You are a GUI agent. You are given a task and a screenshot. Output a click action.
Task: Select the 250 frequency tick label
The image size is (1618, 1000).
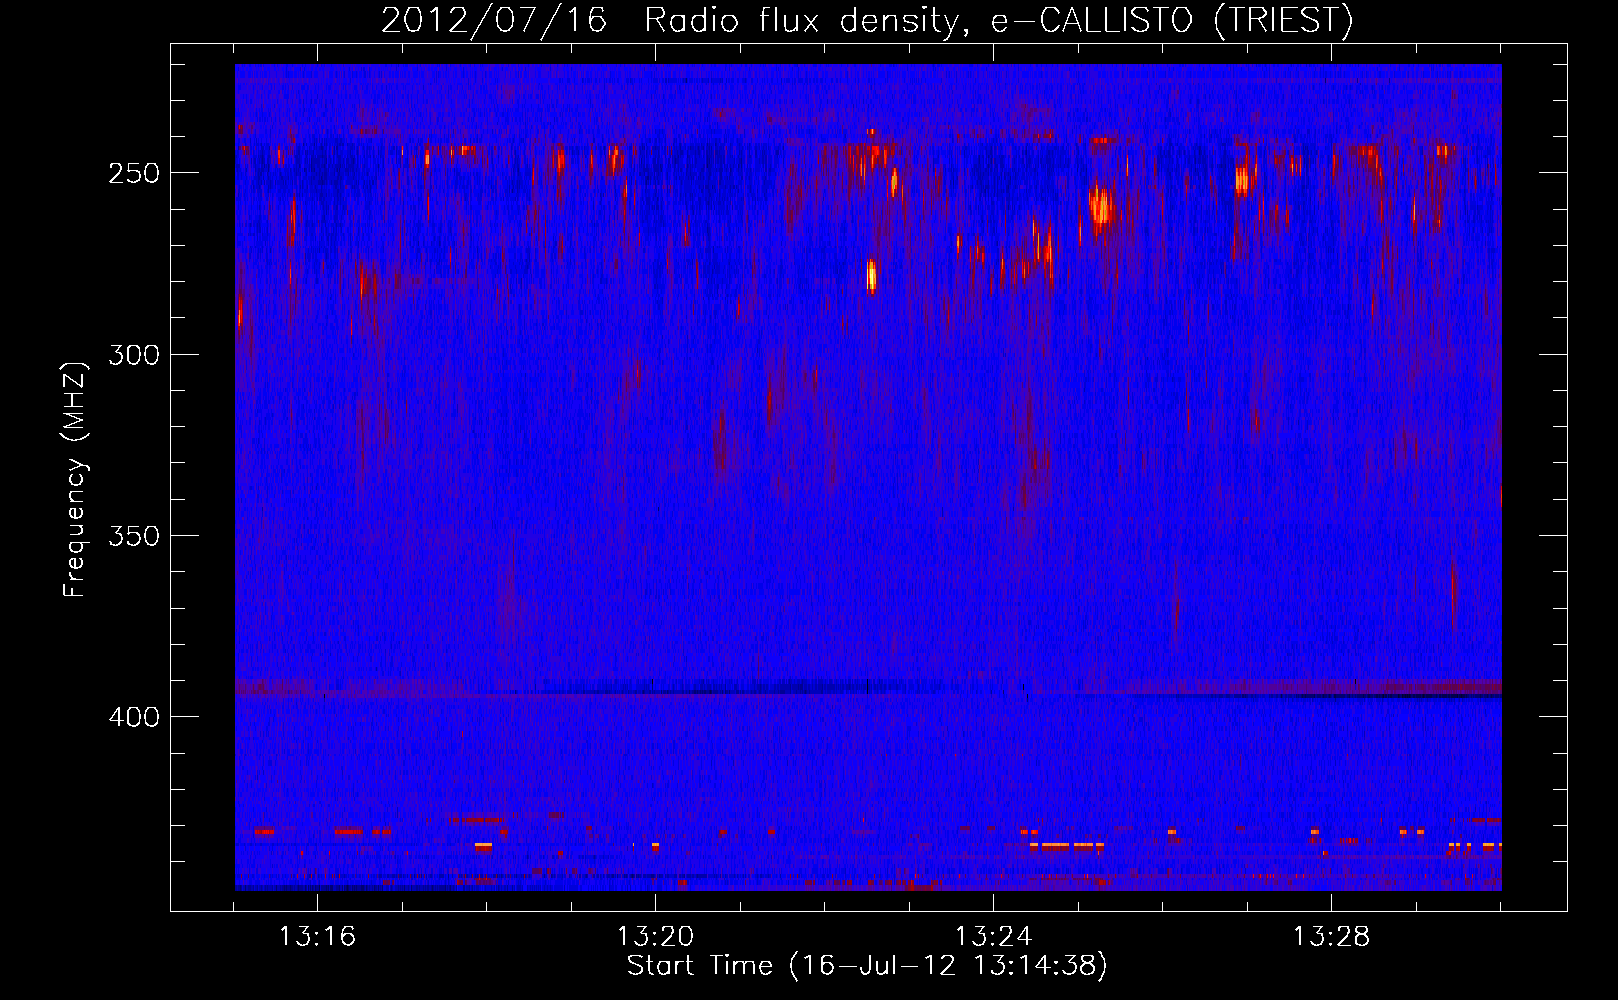134,173
